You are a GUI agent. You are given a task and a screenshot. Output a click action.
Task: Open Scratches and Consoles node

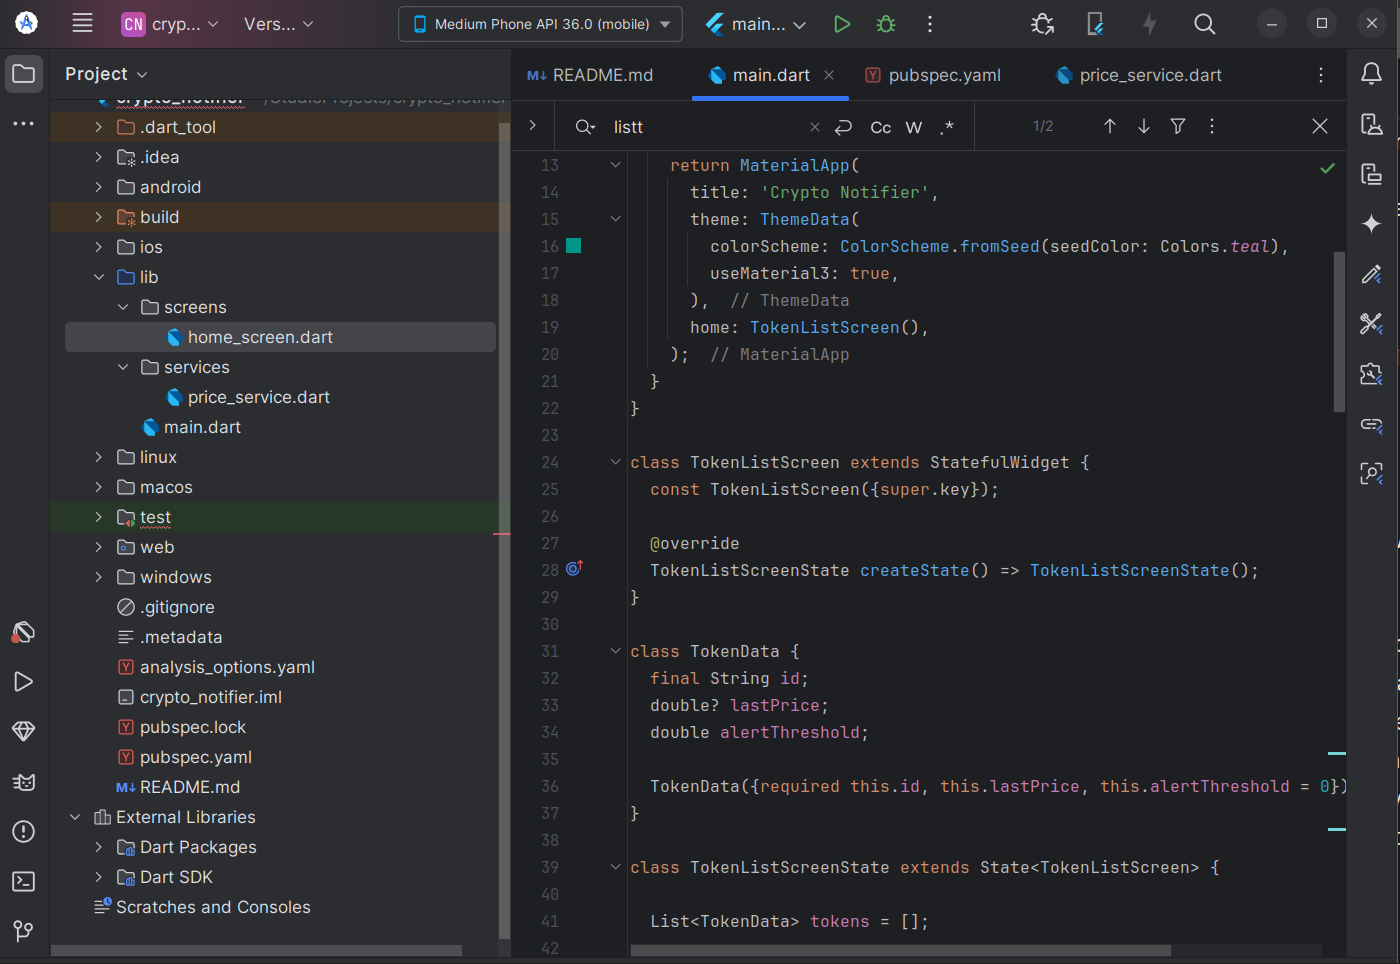coord(213,907)
